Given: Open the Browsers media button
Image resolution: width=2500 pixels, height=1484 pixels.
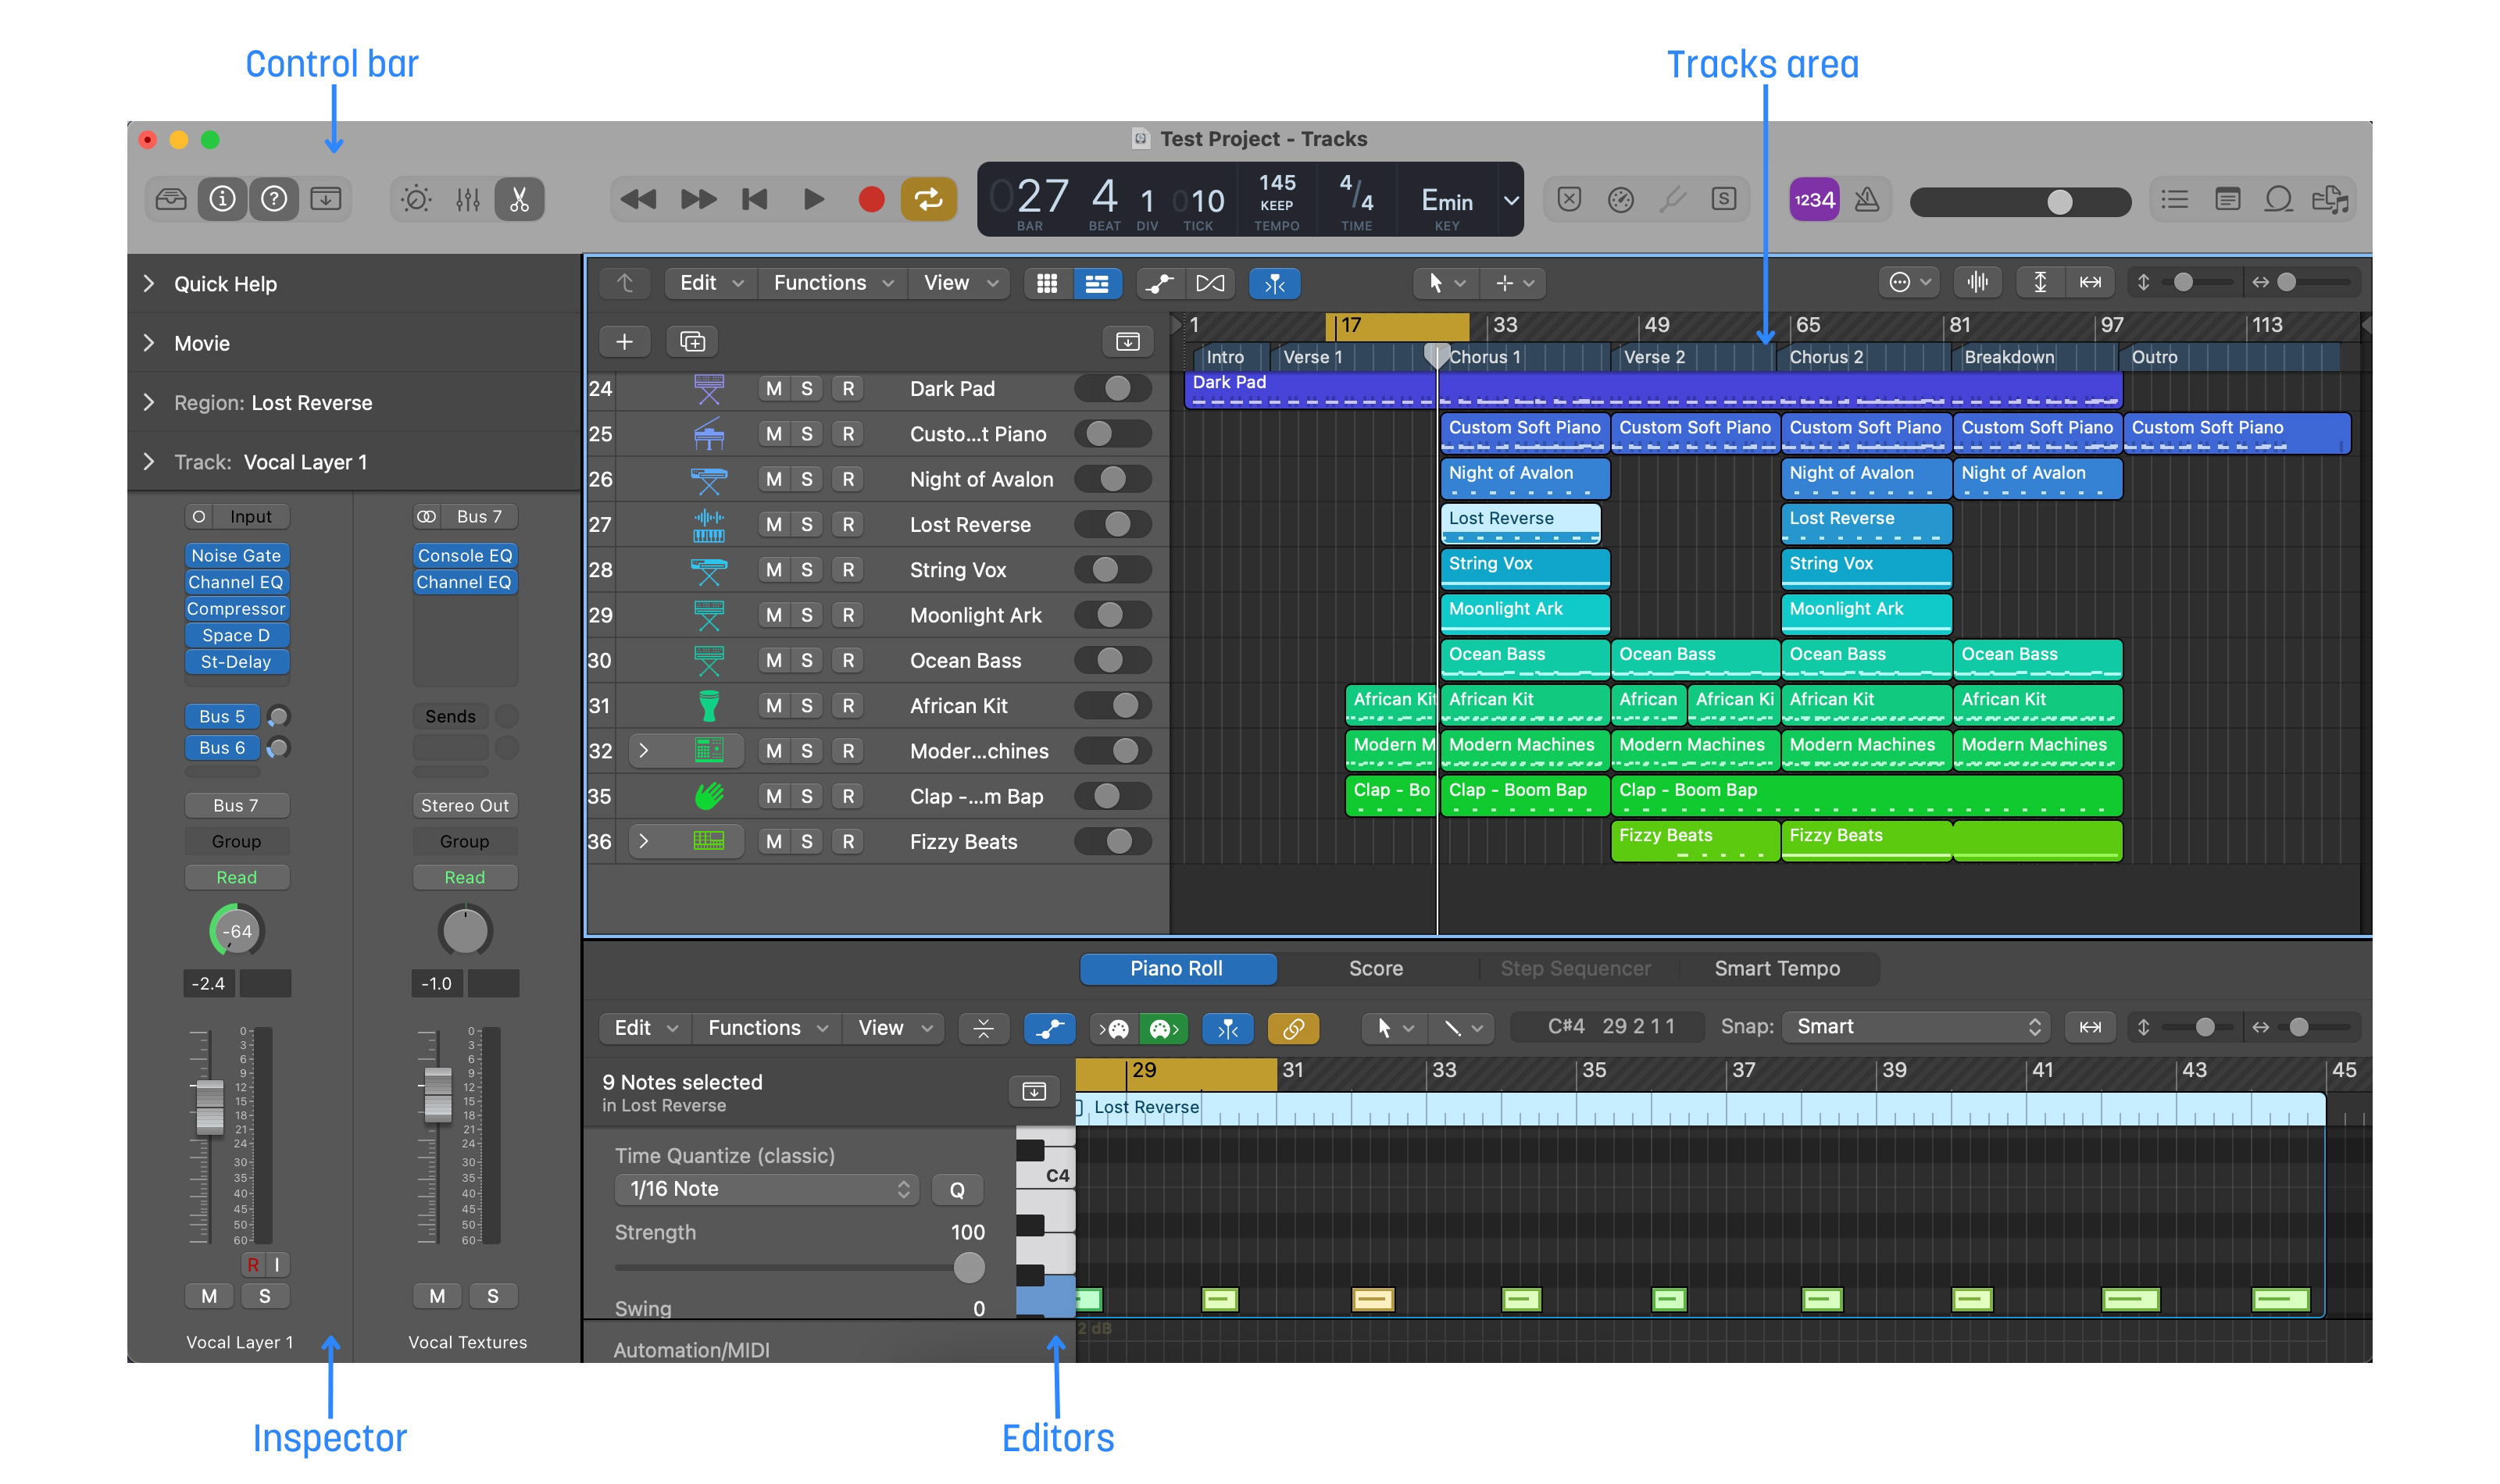Looking at the screenshot, I should 2330,199.
